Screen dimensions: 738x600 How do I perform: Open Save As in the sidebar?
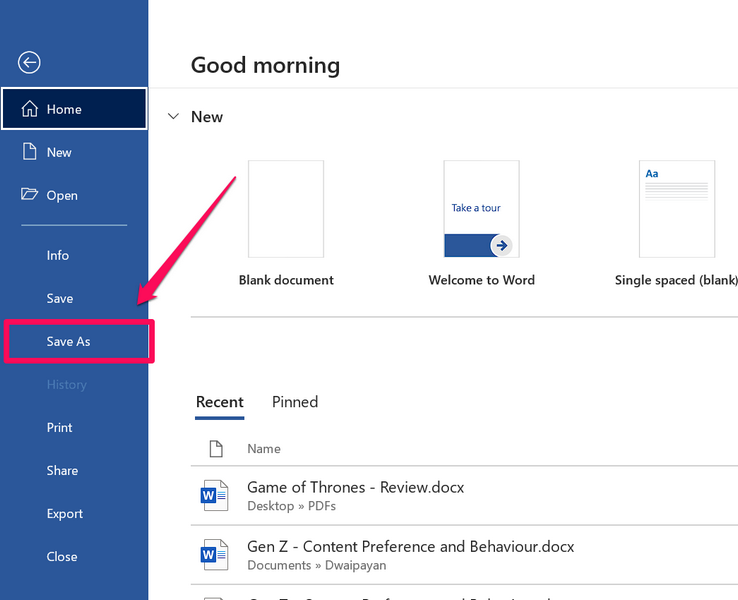coord(68,342)
